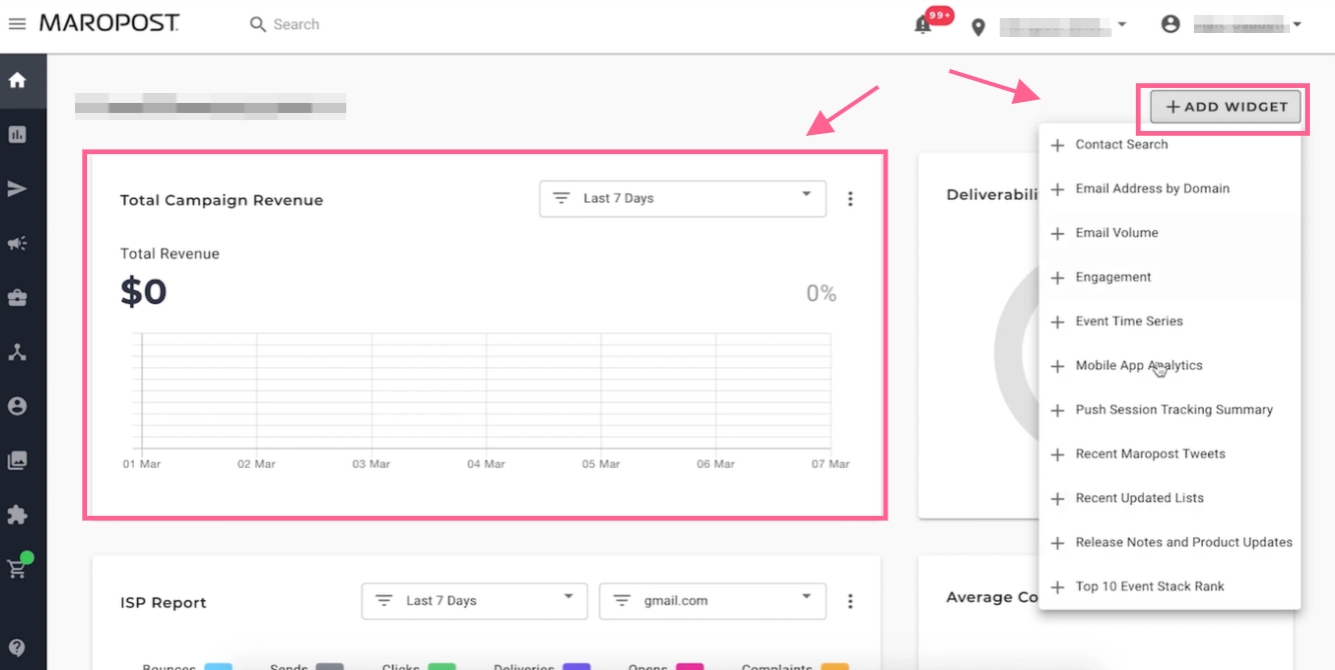This screenshot has height=670, width=1335.
Task: Click the paper plane send icon
Action: click(x=17, y=189)
